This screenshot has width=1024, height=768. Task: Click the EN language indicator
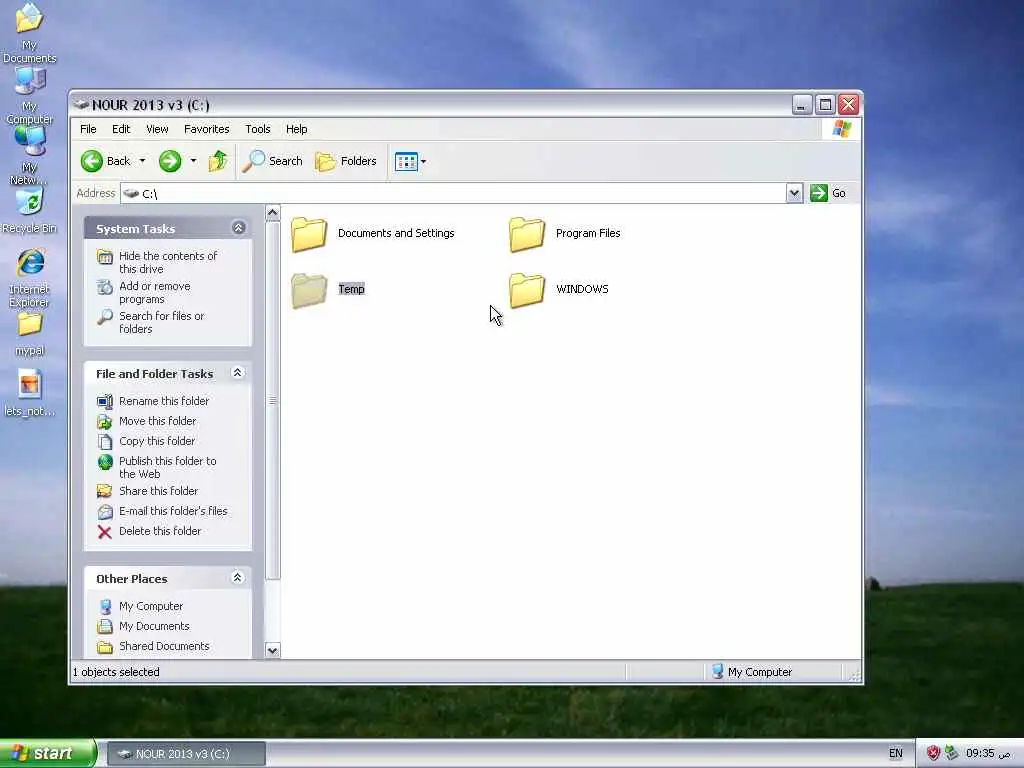pyautogui.click(x=895, y=753)
